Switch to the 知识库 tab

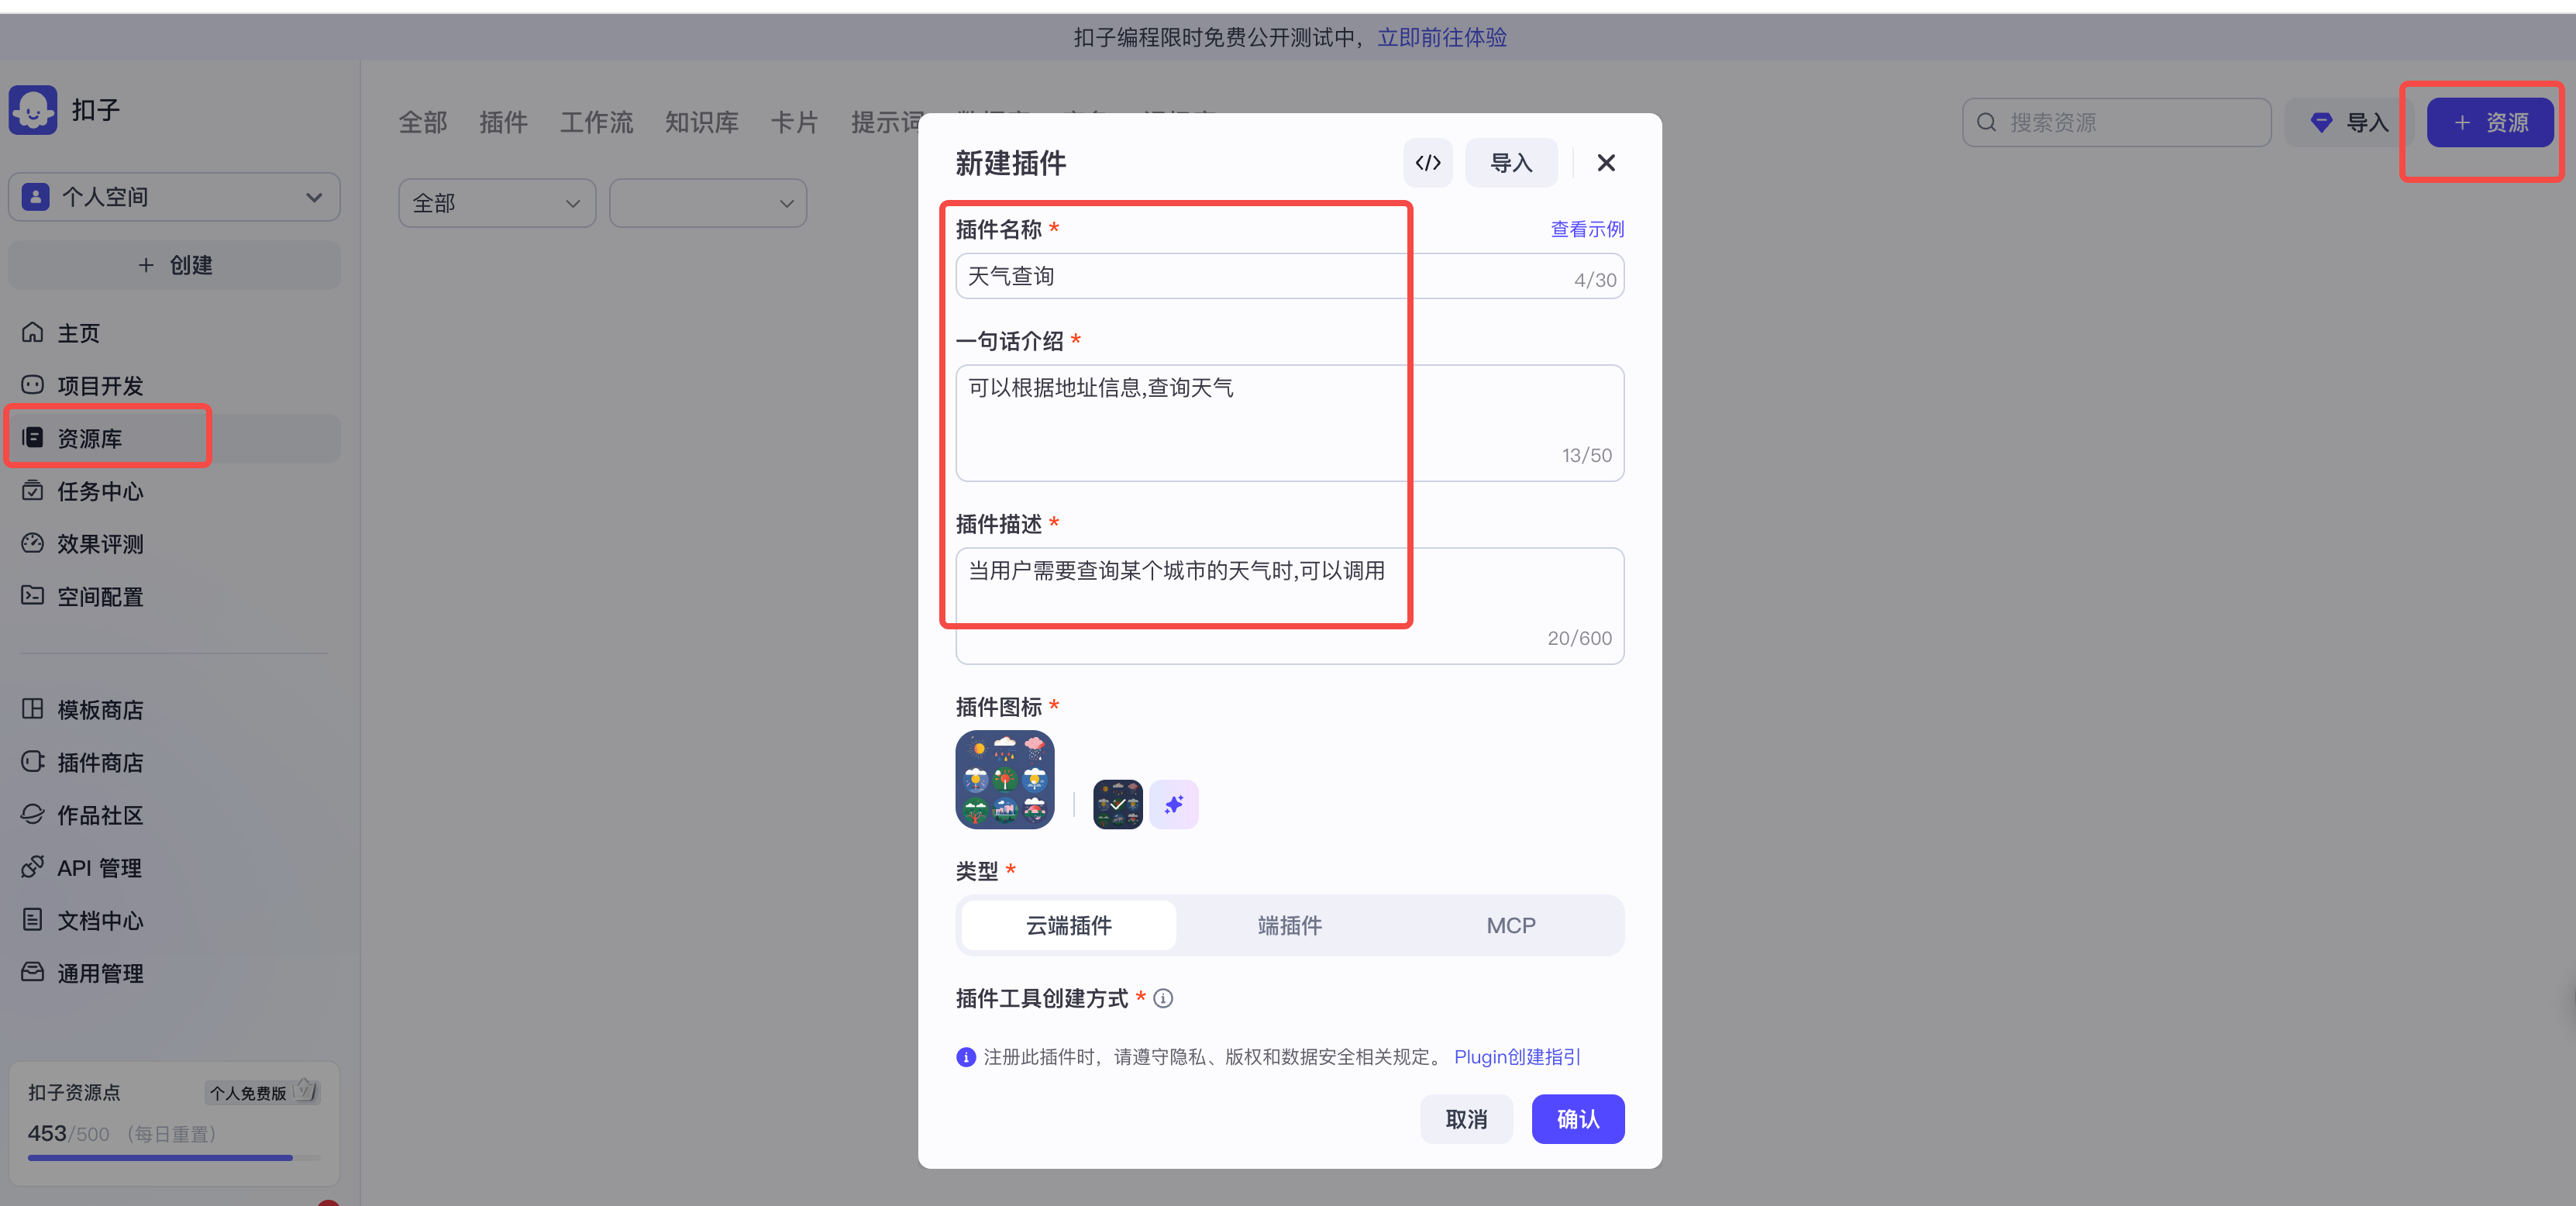(700, 122)
